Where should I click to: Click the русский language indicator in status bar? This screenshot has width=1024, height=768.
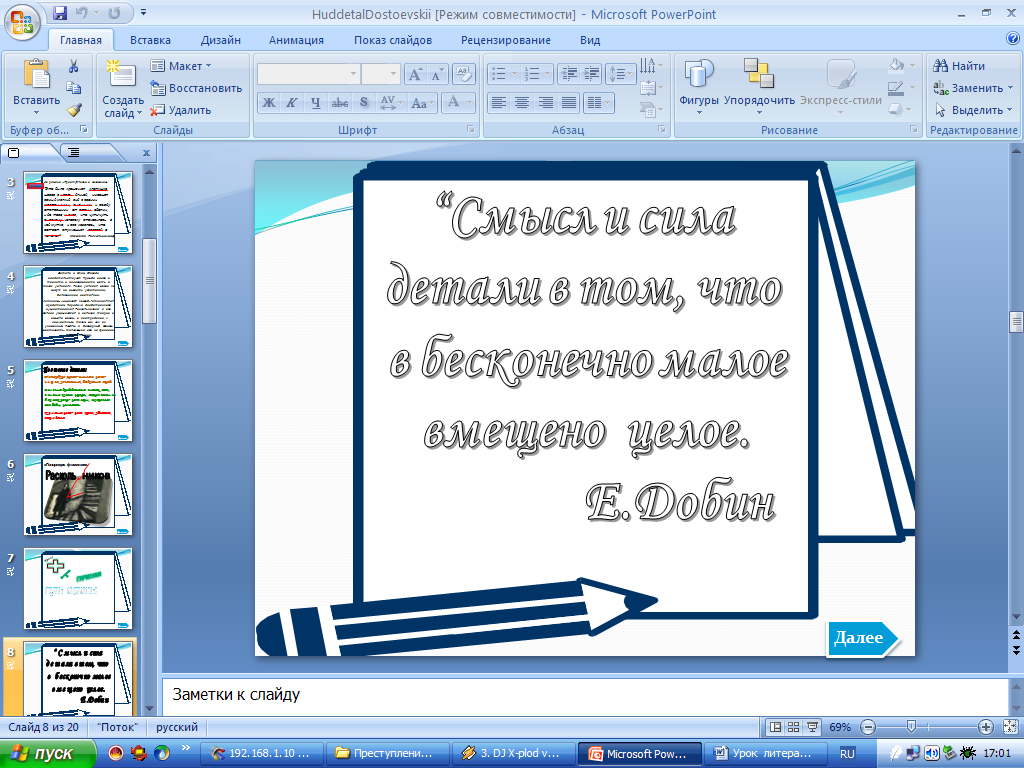tap(176, 727)
